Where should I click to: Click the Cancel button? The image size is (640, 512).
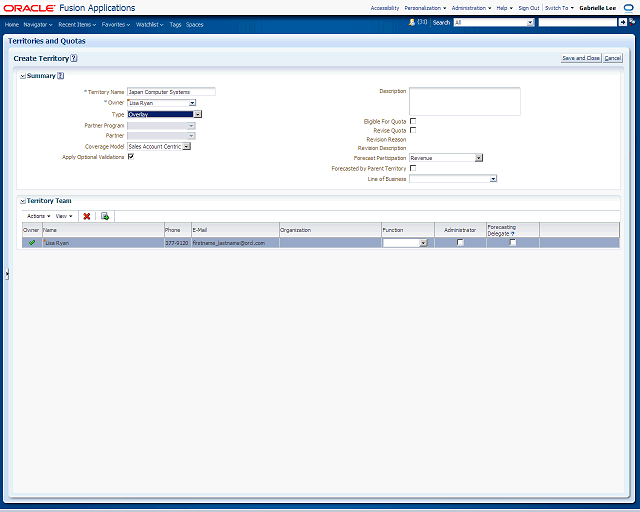613,58
